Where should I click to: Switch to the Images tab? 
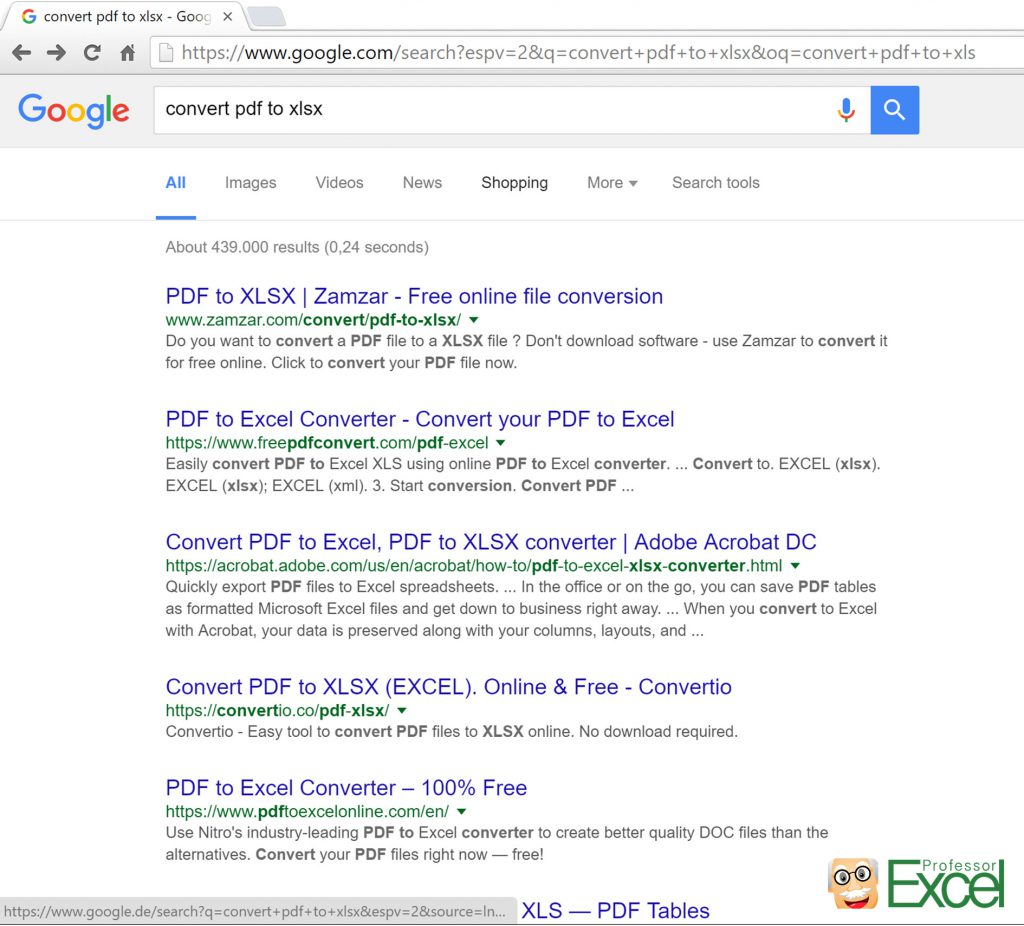(251, 183)
